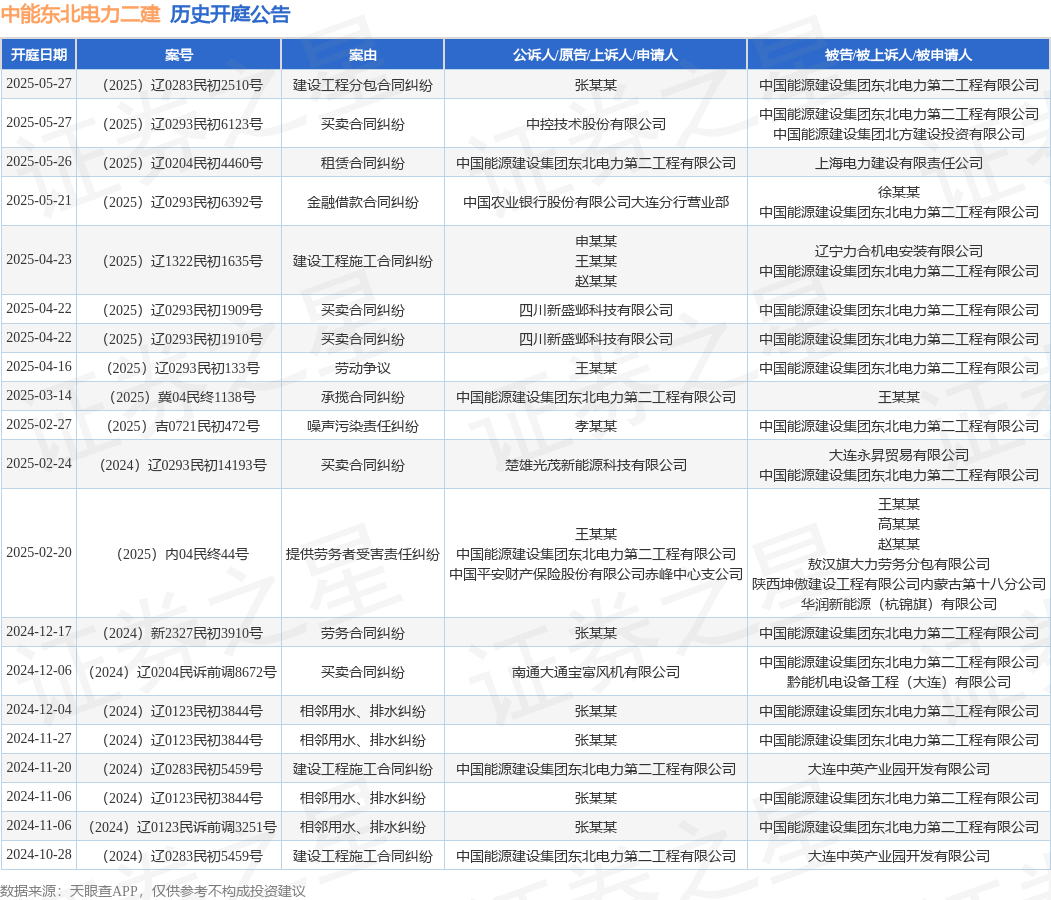
Task: Click the cause 提供劳务者受害责任纠纷
Action: pyautogui.click(x=363, y=554)
